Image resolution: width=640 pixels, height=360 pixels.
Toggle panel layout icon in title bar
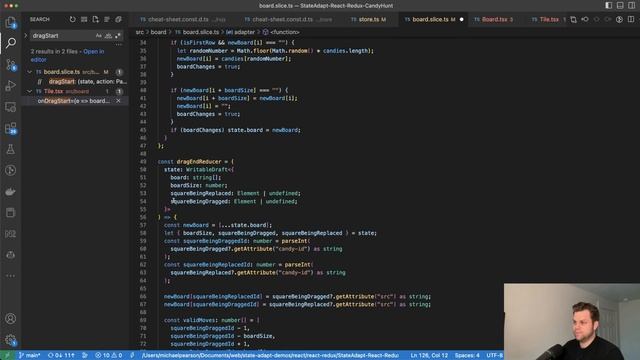[x=620, y=5]
